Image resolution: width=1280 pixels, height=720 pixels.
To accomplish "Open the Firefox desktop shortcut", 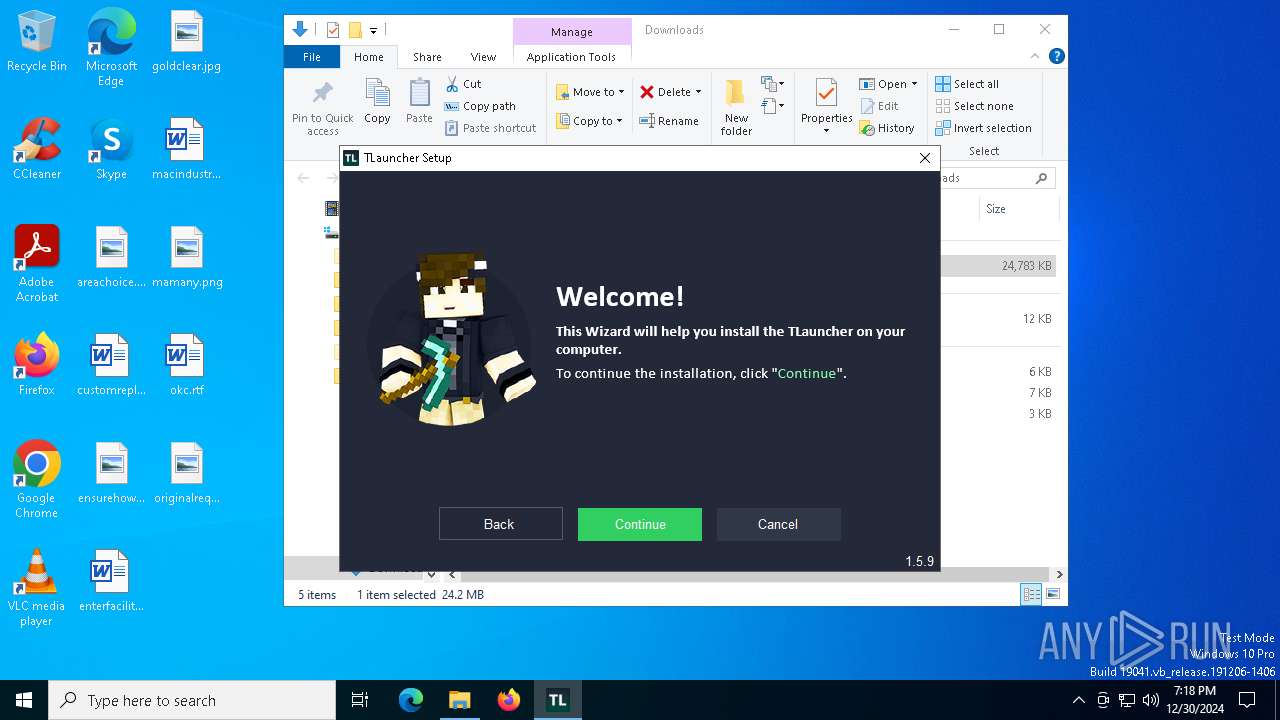I will coord(37,365).
